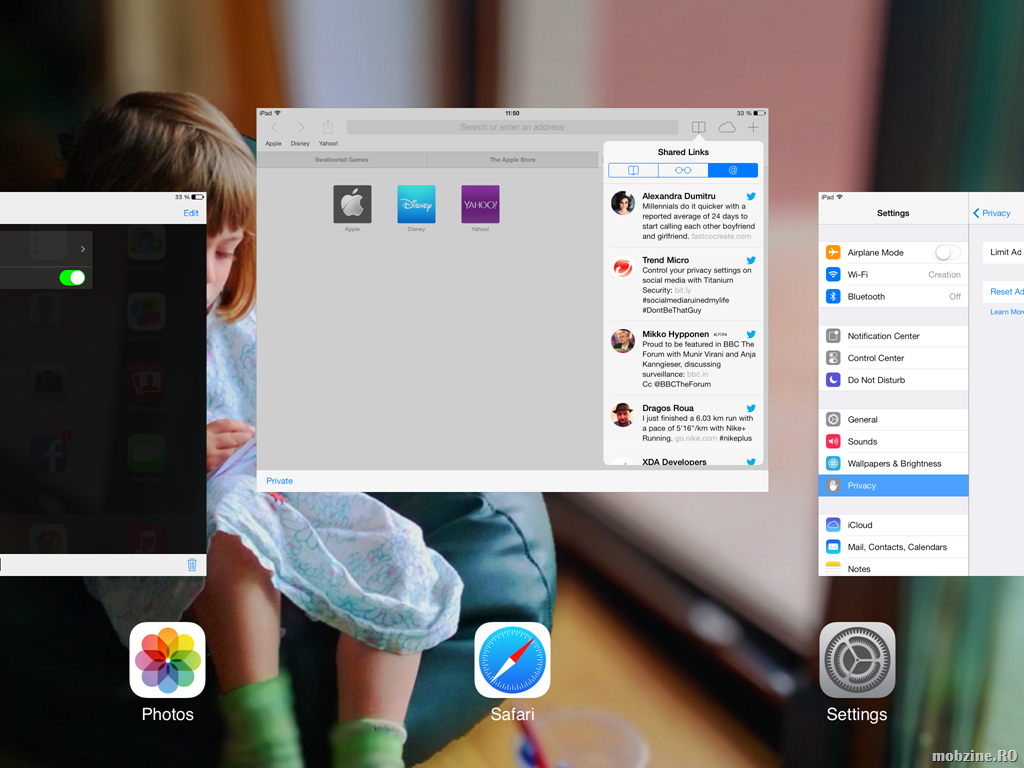Switch to the Swallowtail Games tab

[341, 160]
